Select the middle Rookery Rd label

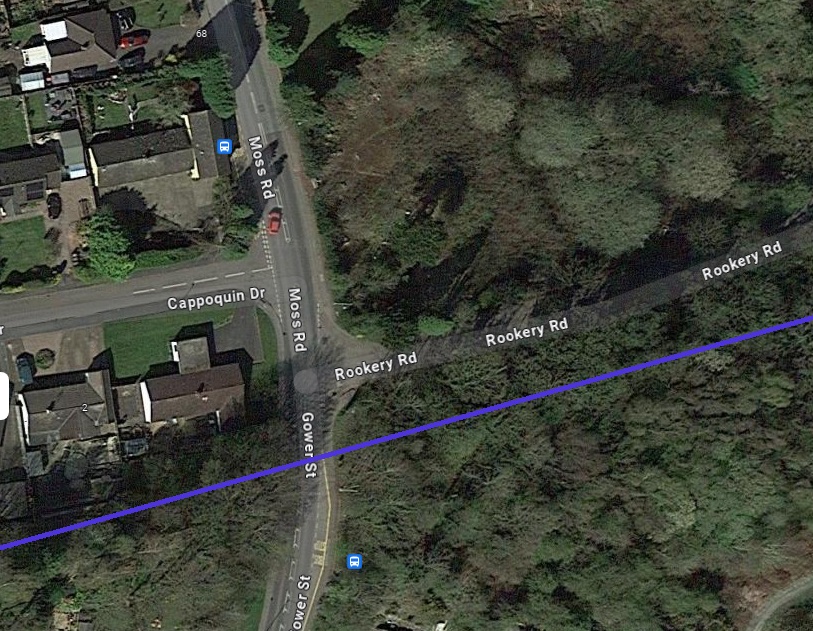527,332
